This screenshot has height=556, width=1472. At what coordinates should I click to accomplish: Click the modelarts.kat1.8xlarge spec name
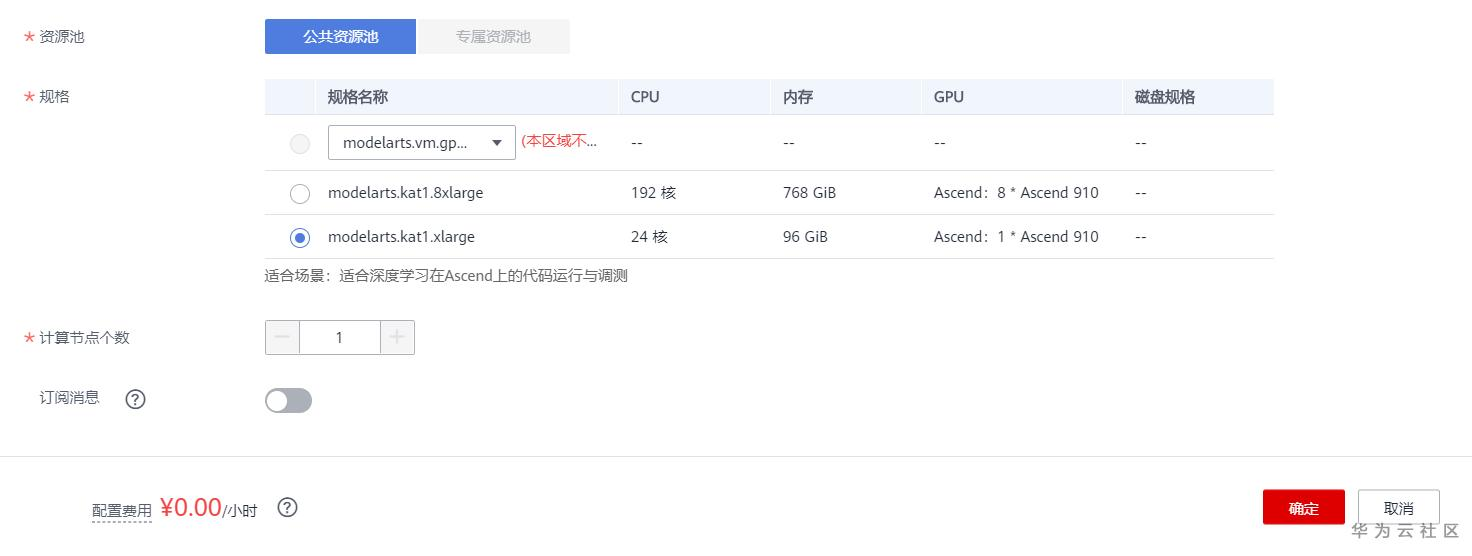coord(405,193)
